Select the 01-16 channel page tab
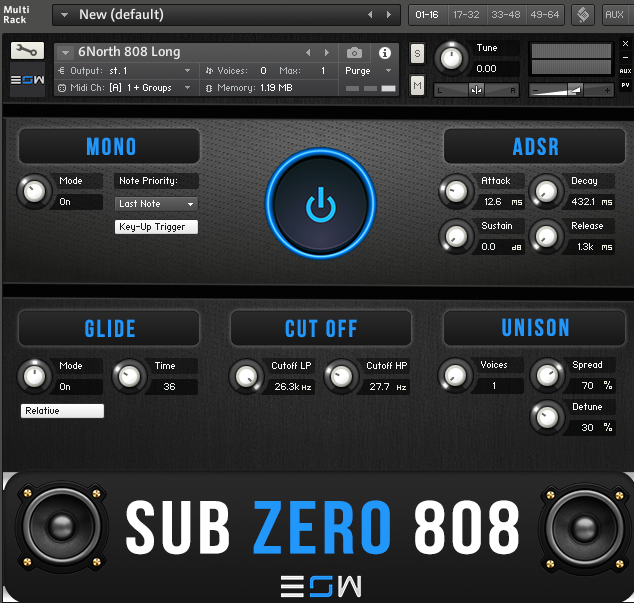 point(427,15)
